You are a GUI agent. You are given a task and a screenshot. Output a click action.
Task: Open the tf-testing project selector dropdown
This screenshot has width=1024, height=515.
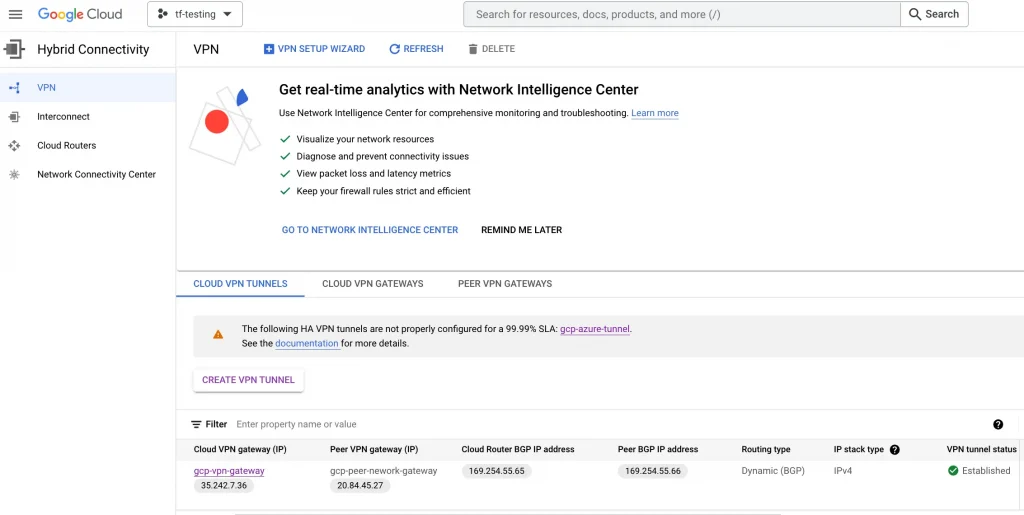[x=195, y=14]
